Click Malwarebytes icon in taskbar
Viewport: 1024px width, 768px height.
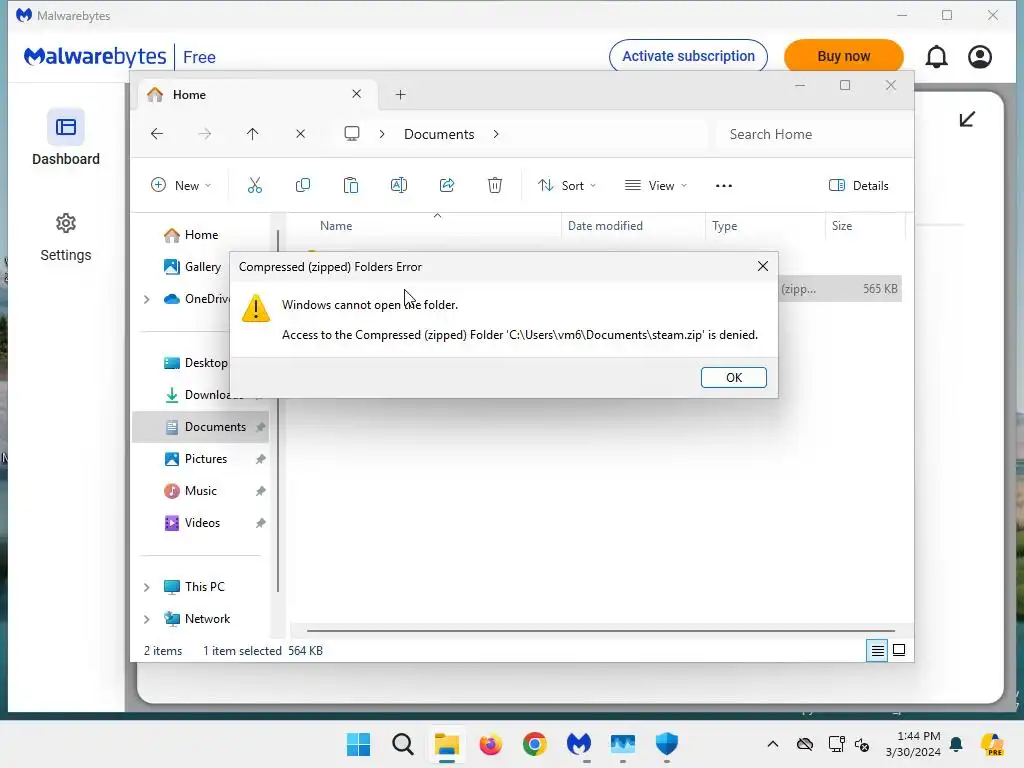(x=579, y=744)
